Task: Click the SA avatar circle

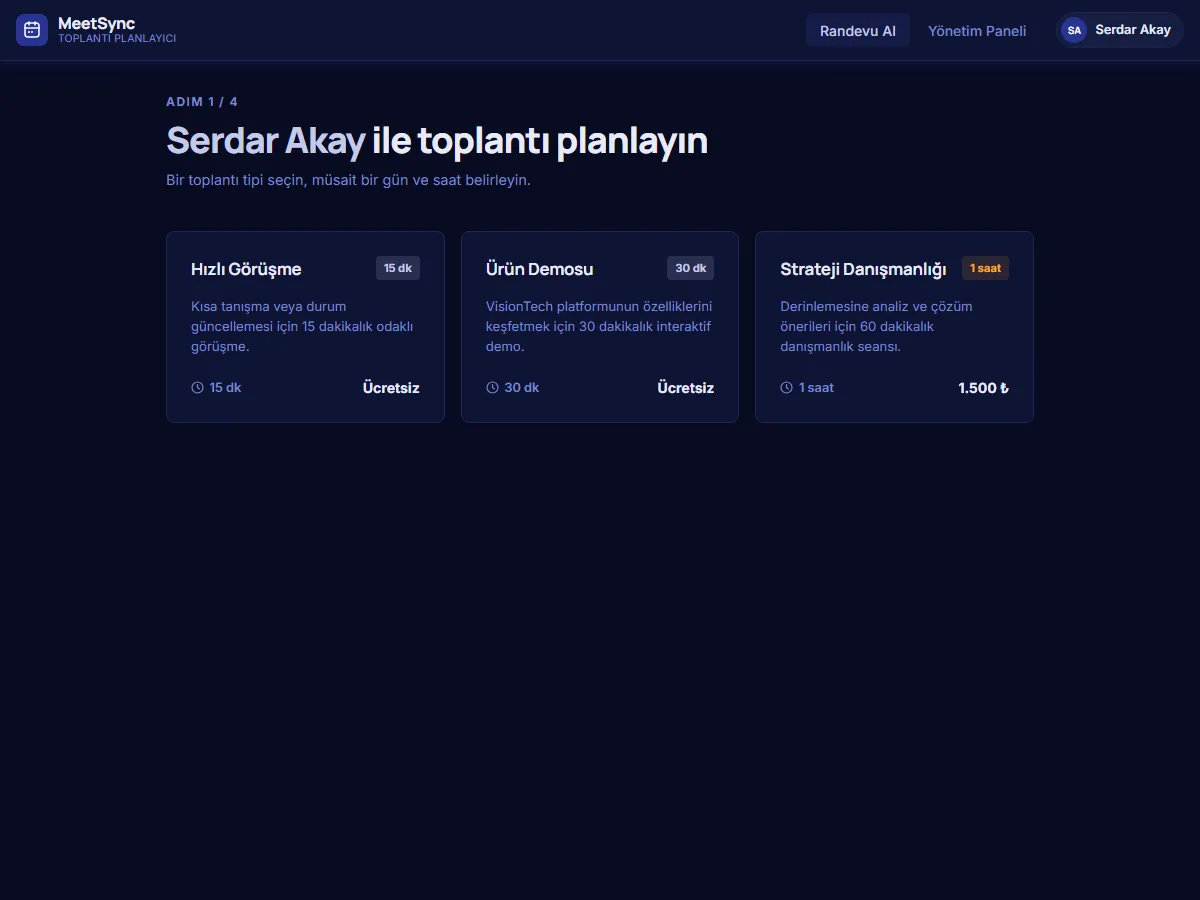Action: (x=1074, y=30)
